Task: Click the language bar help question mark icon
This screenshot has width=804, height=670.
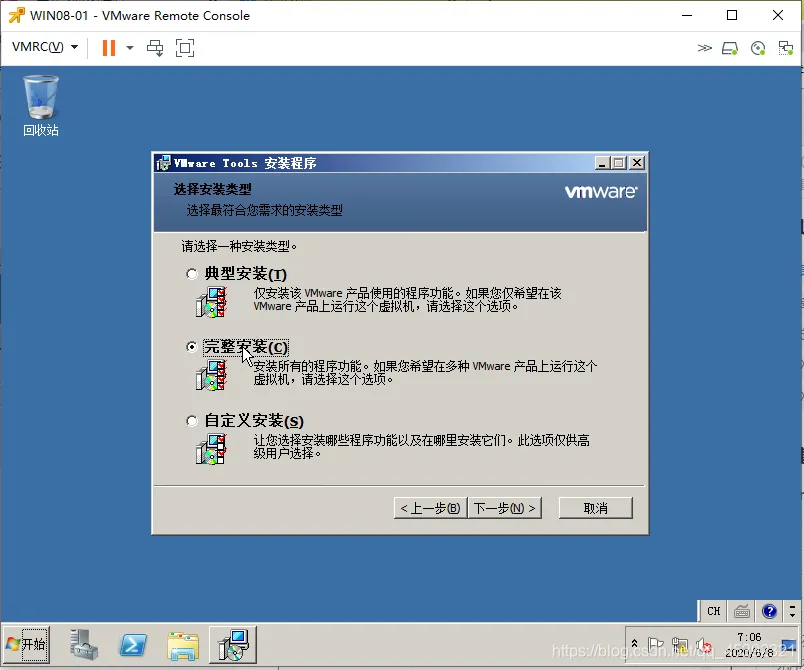Action: click(x=769, y=611)
